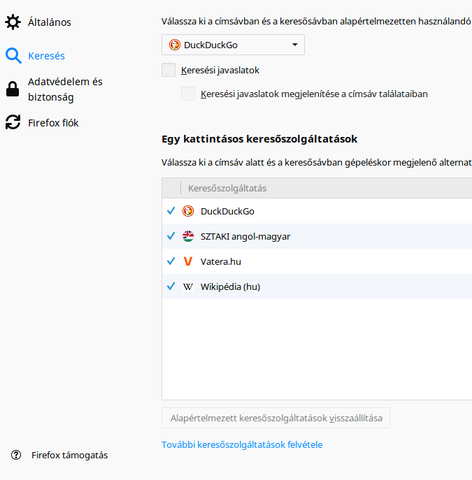Open További keresőszolgáltatások felvétele link
472x480 pixels.
point(242,445)
